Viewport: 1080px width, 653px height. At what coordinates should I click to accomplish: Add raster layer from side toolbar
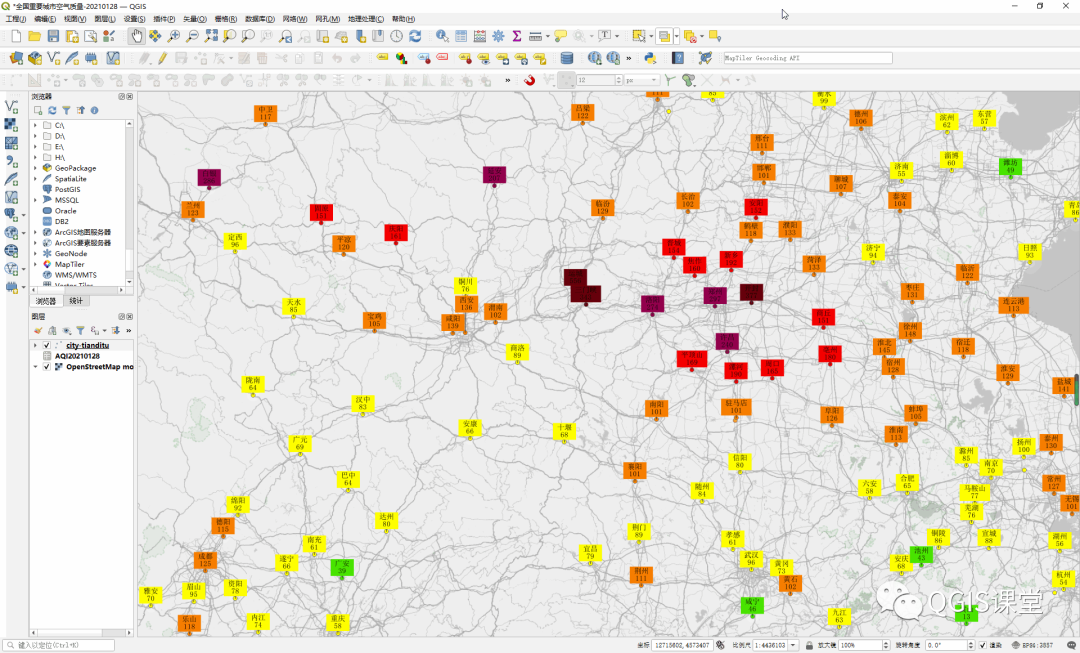click(x=11, y=125)
